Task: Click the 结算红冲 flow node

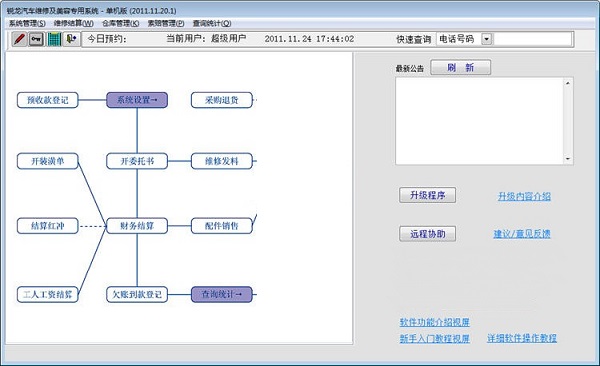Action: [47, 226]
